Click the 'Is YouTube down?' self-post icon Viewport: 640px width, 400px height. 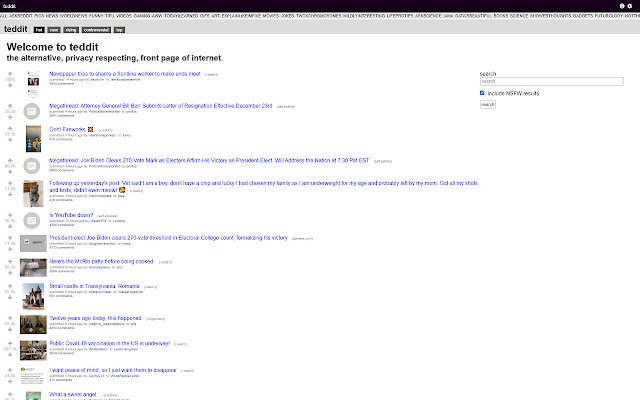(31, 221)
